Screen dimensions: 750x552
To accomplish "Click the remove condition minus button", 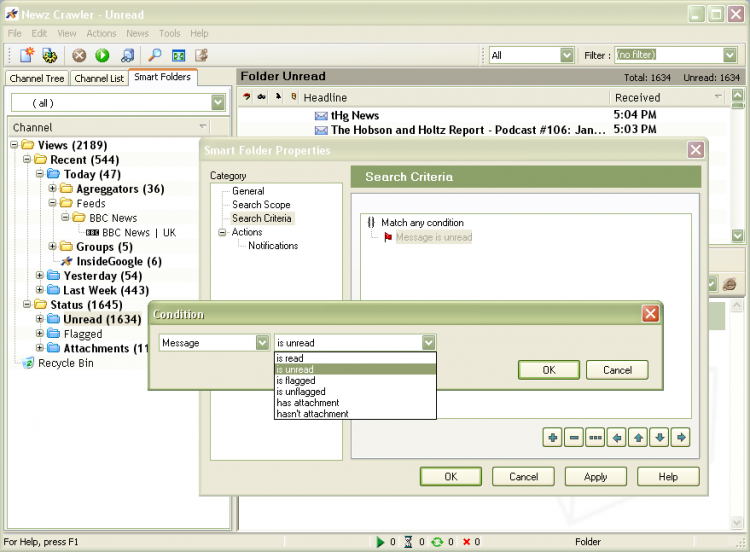I will coord(573,437).
